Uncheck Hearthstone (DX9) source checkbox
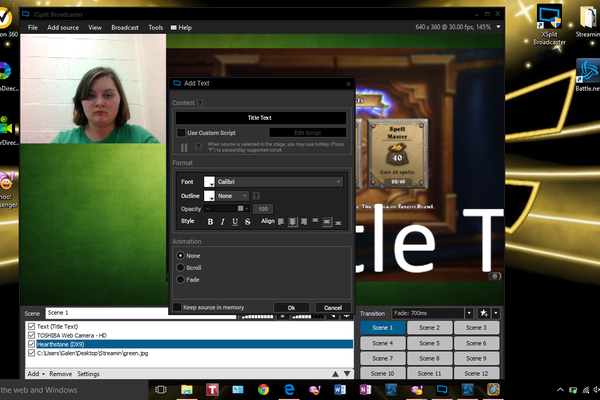Image resolution: width=600 pixels, height=400 pixels. (31, 344)
